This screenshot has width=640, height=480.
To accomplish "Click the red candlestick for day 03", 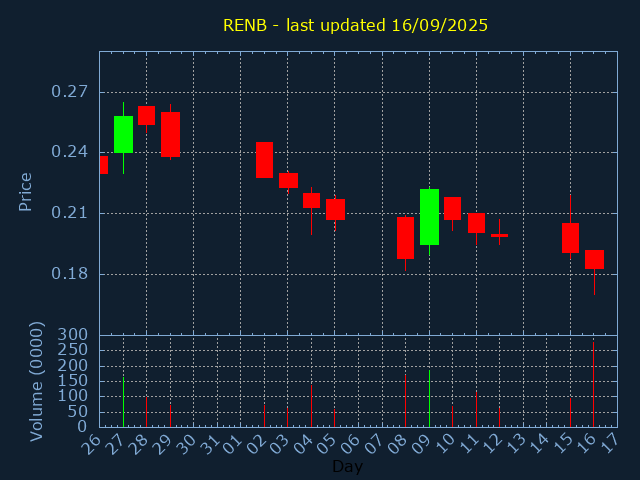I will 288,180.
